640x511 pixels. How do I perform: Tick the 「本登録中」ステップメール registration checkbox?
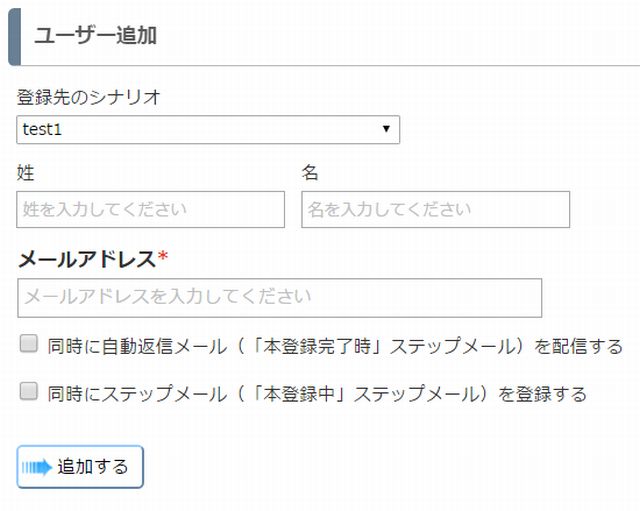29,391
